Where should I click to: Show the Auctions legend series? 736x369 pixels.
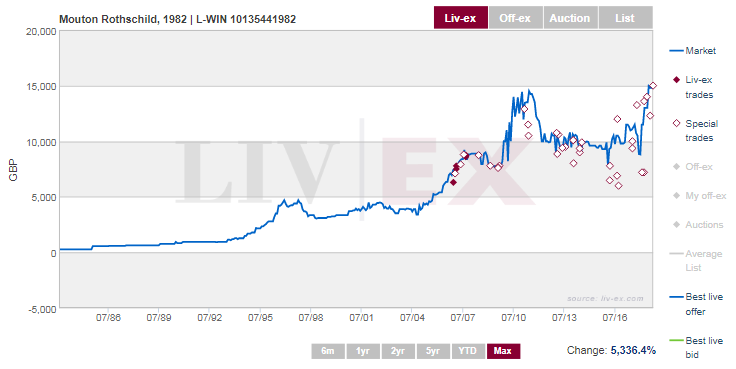[x=704, y=225]
